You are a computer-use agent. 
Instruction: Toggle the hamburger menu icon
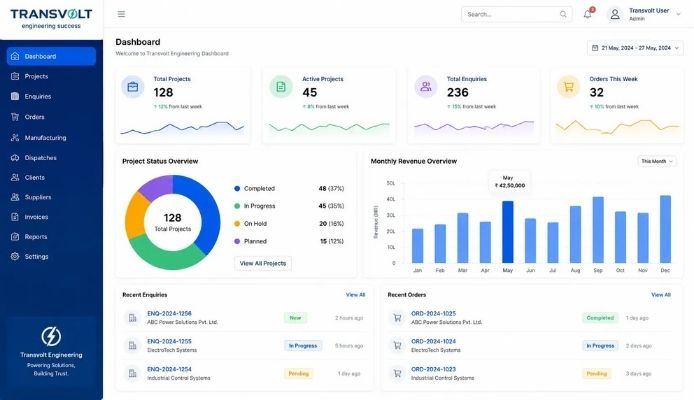pyautogui.click(x=121, y=14)
